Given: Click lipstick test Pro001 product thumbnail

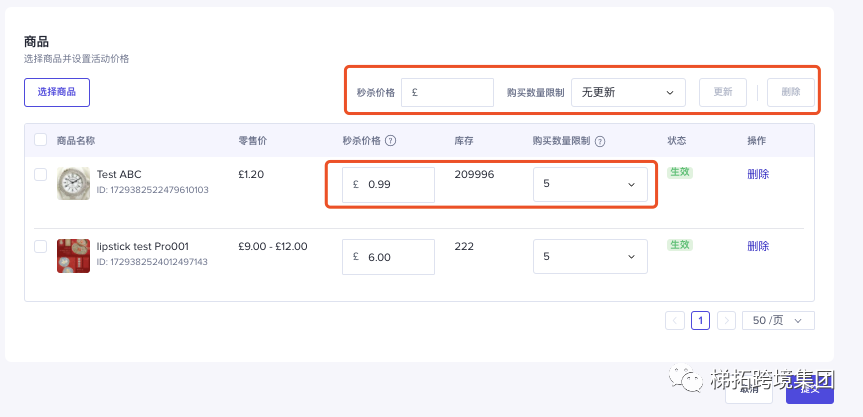Looking at the screenshot, I should tap(73, 256).
